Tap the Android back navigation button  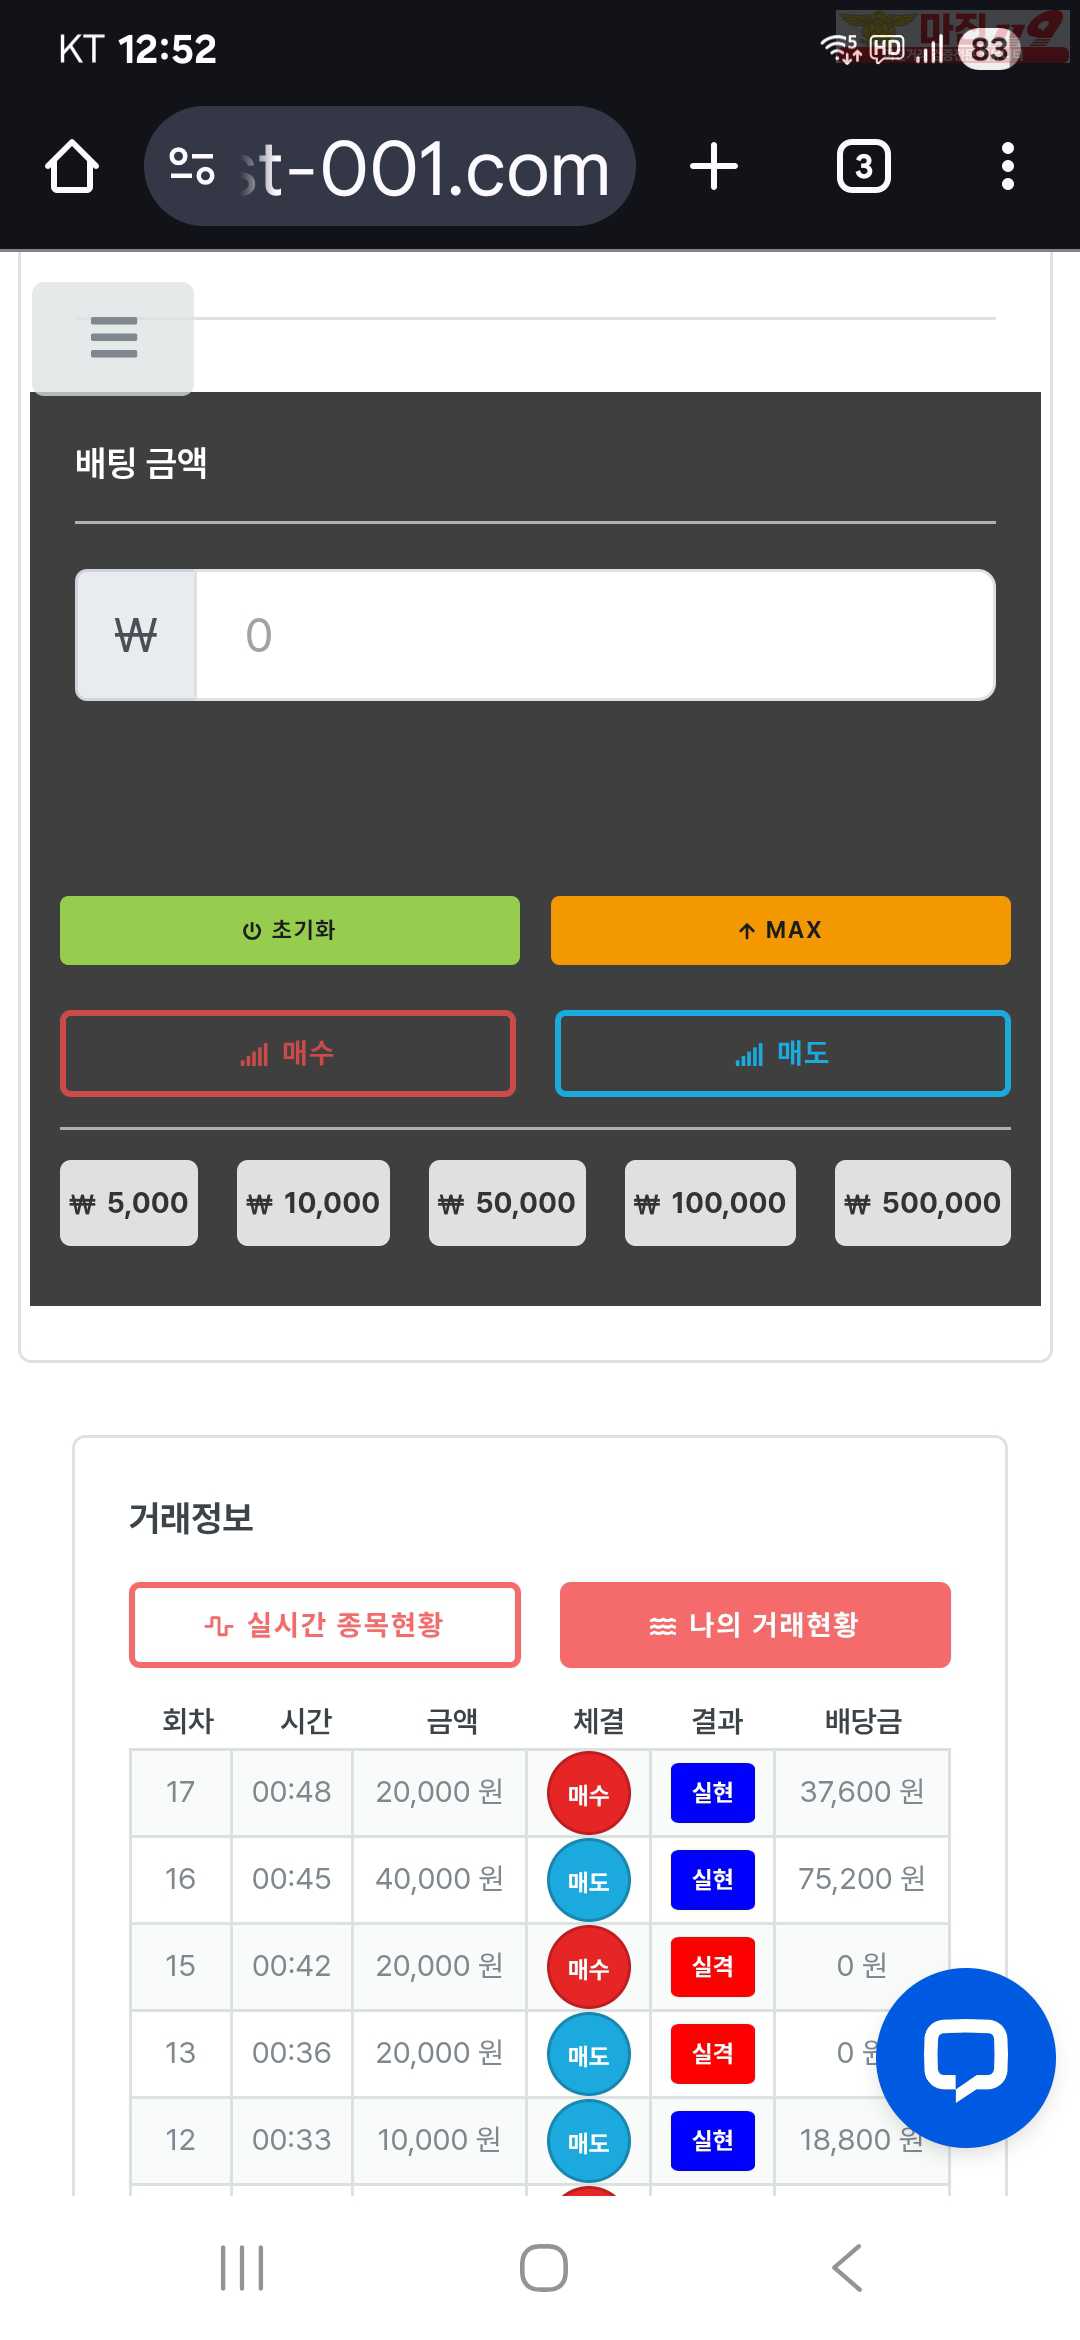pyautogui.click(x=847, y=2267)
